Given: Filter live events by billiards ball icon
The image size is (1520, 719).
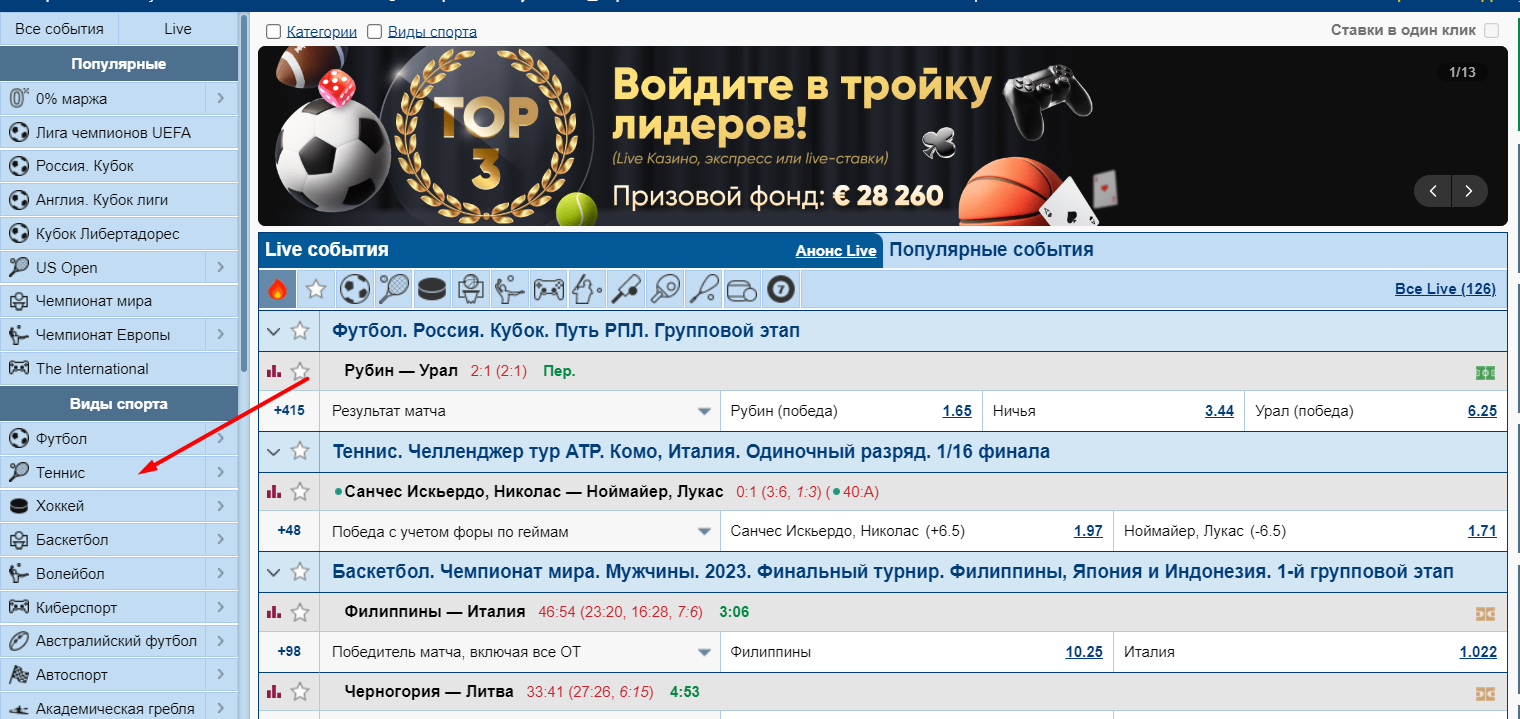Looking at the screenshot, I should (x=781, y=289).
